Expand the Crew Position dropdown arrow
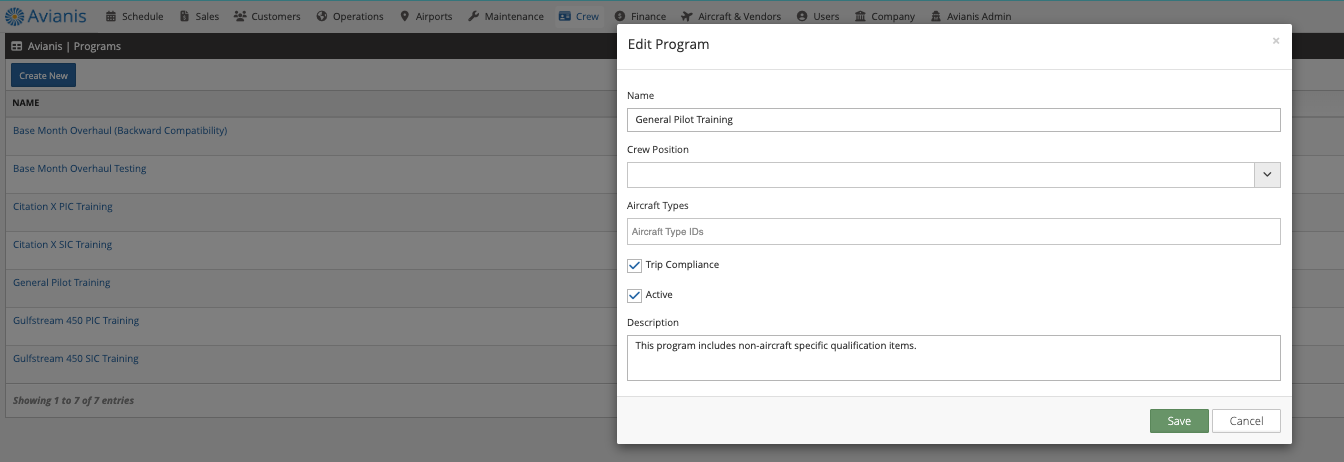1344x462 pixels. click(x=1267, y=174)
